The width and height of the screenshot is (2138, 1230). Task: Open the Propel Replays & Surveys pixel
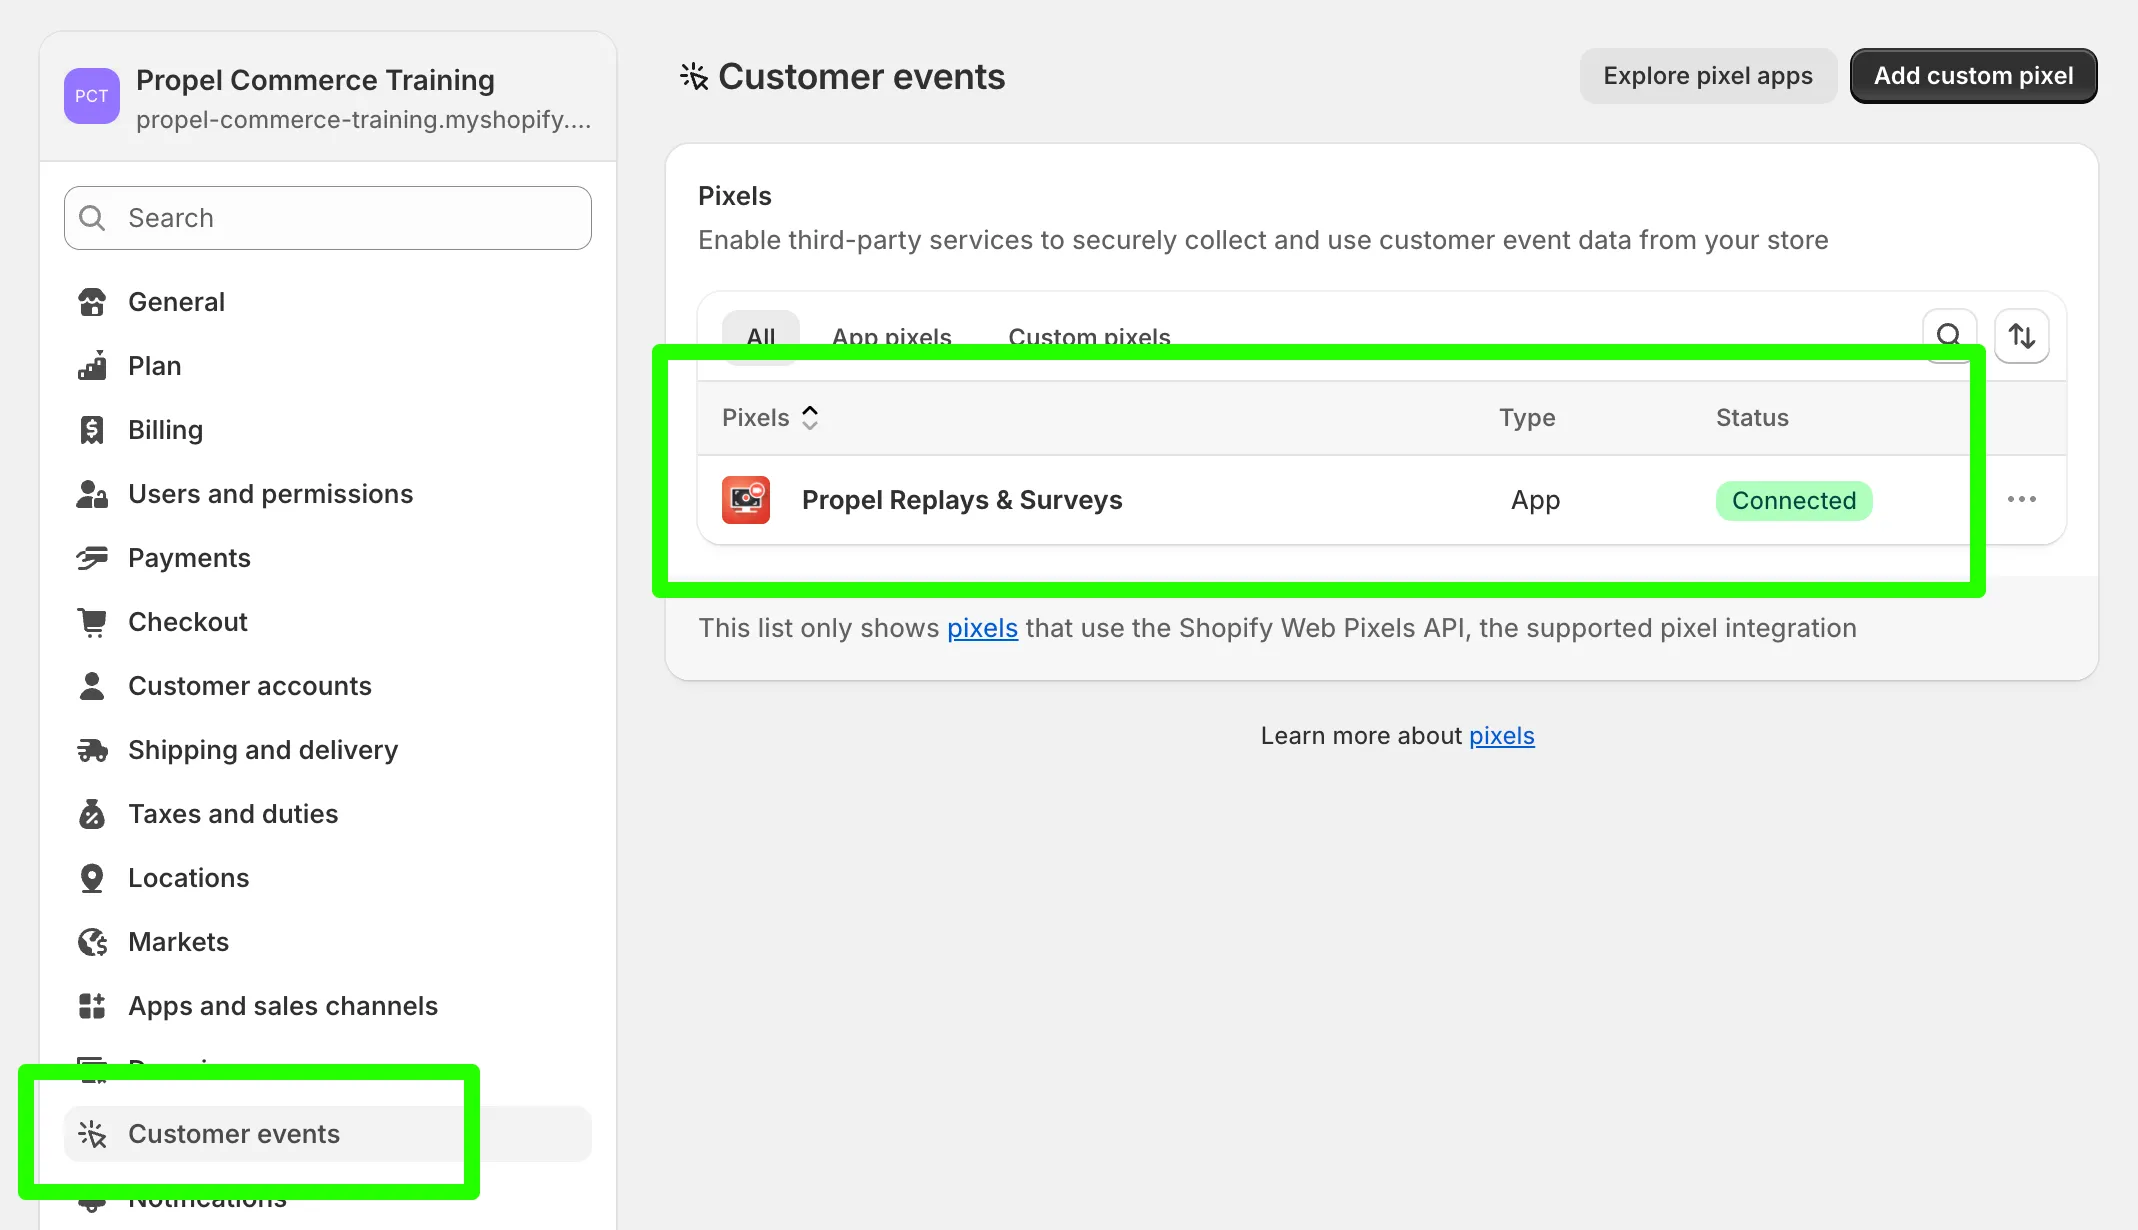tap(962, 500)
